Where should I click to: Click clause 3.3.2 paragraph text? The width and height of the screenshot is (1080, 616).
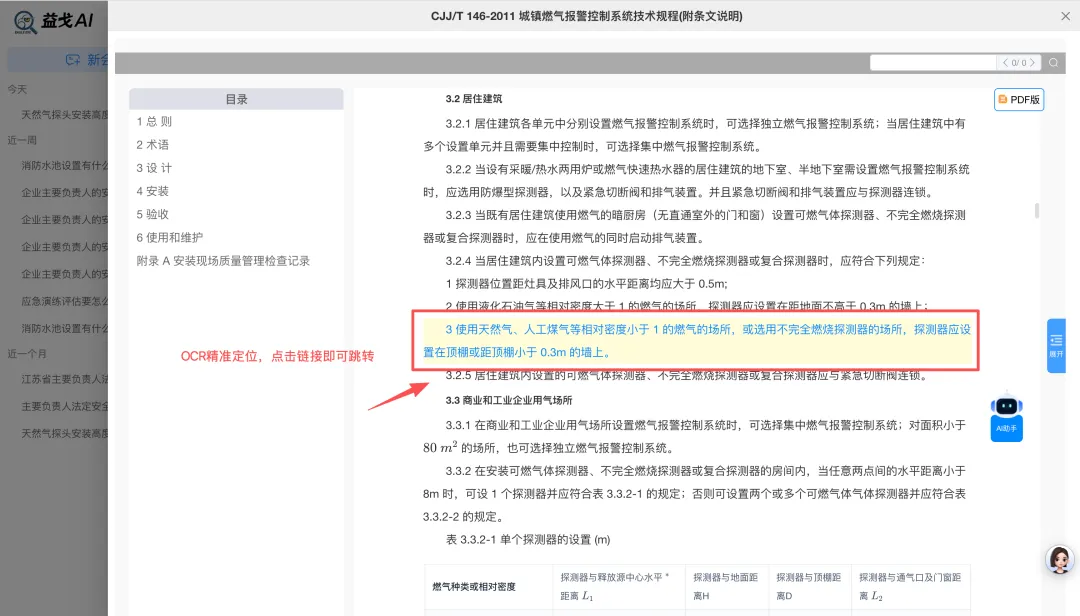694,493
